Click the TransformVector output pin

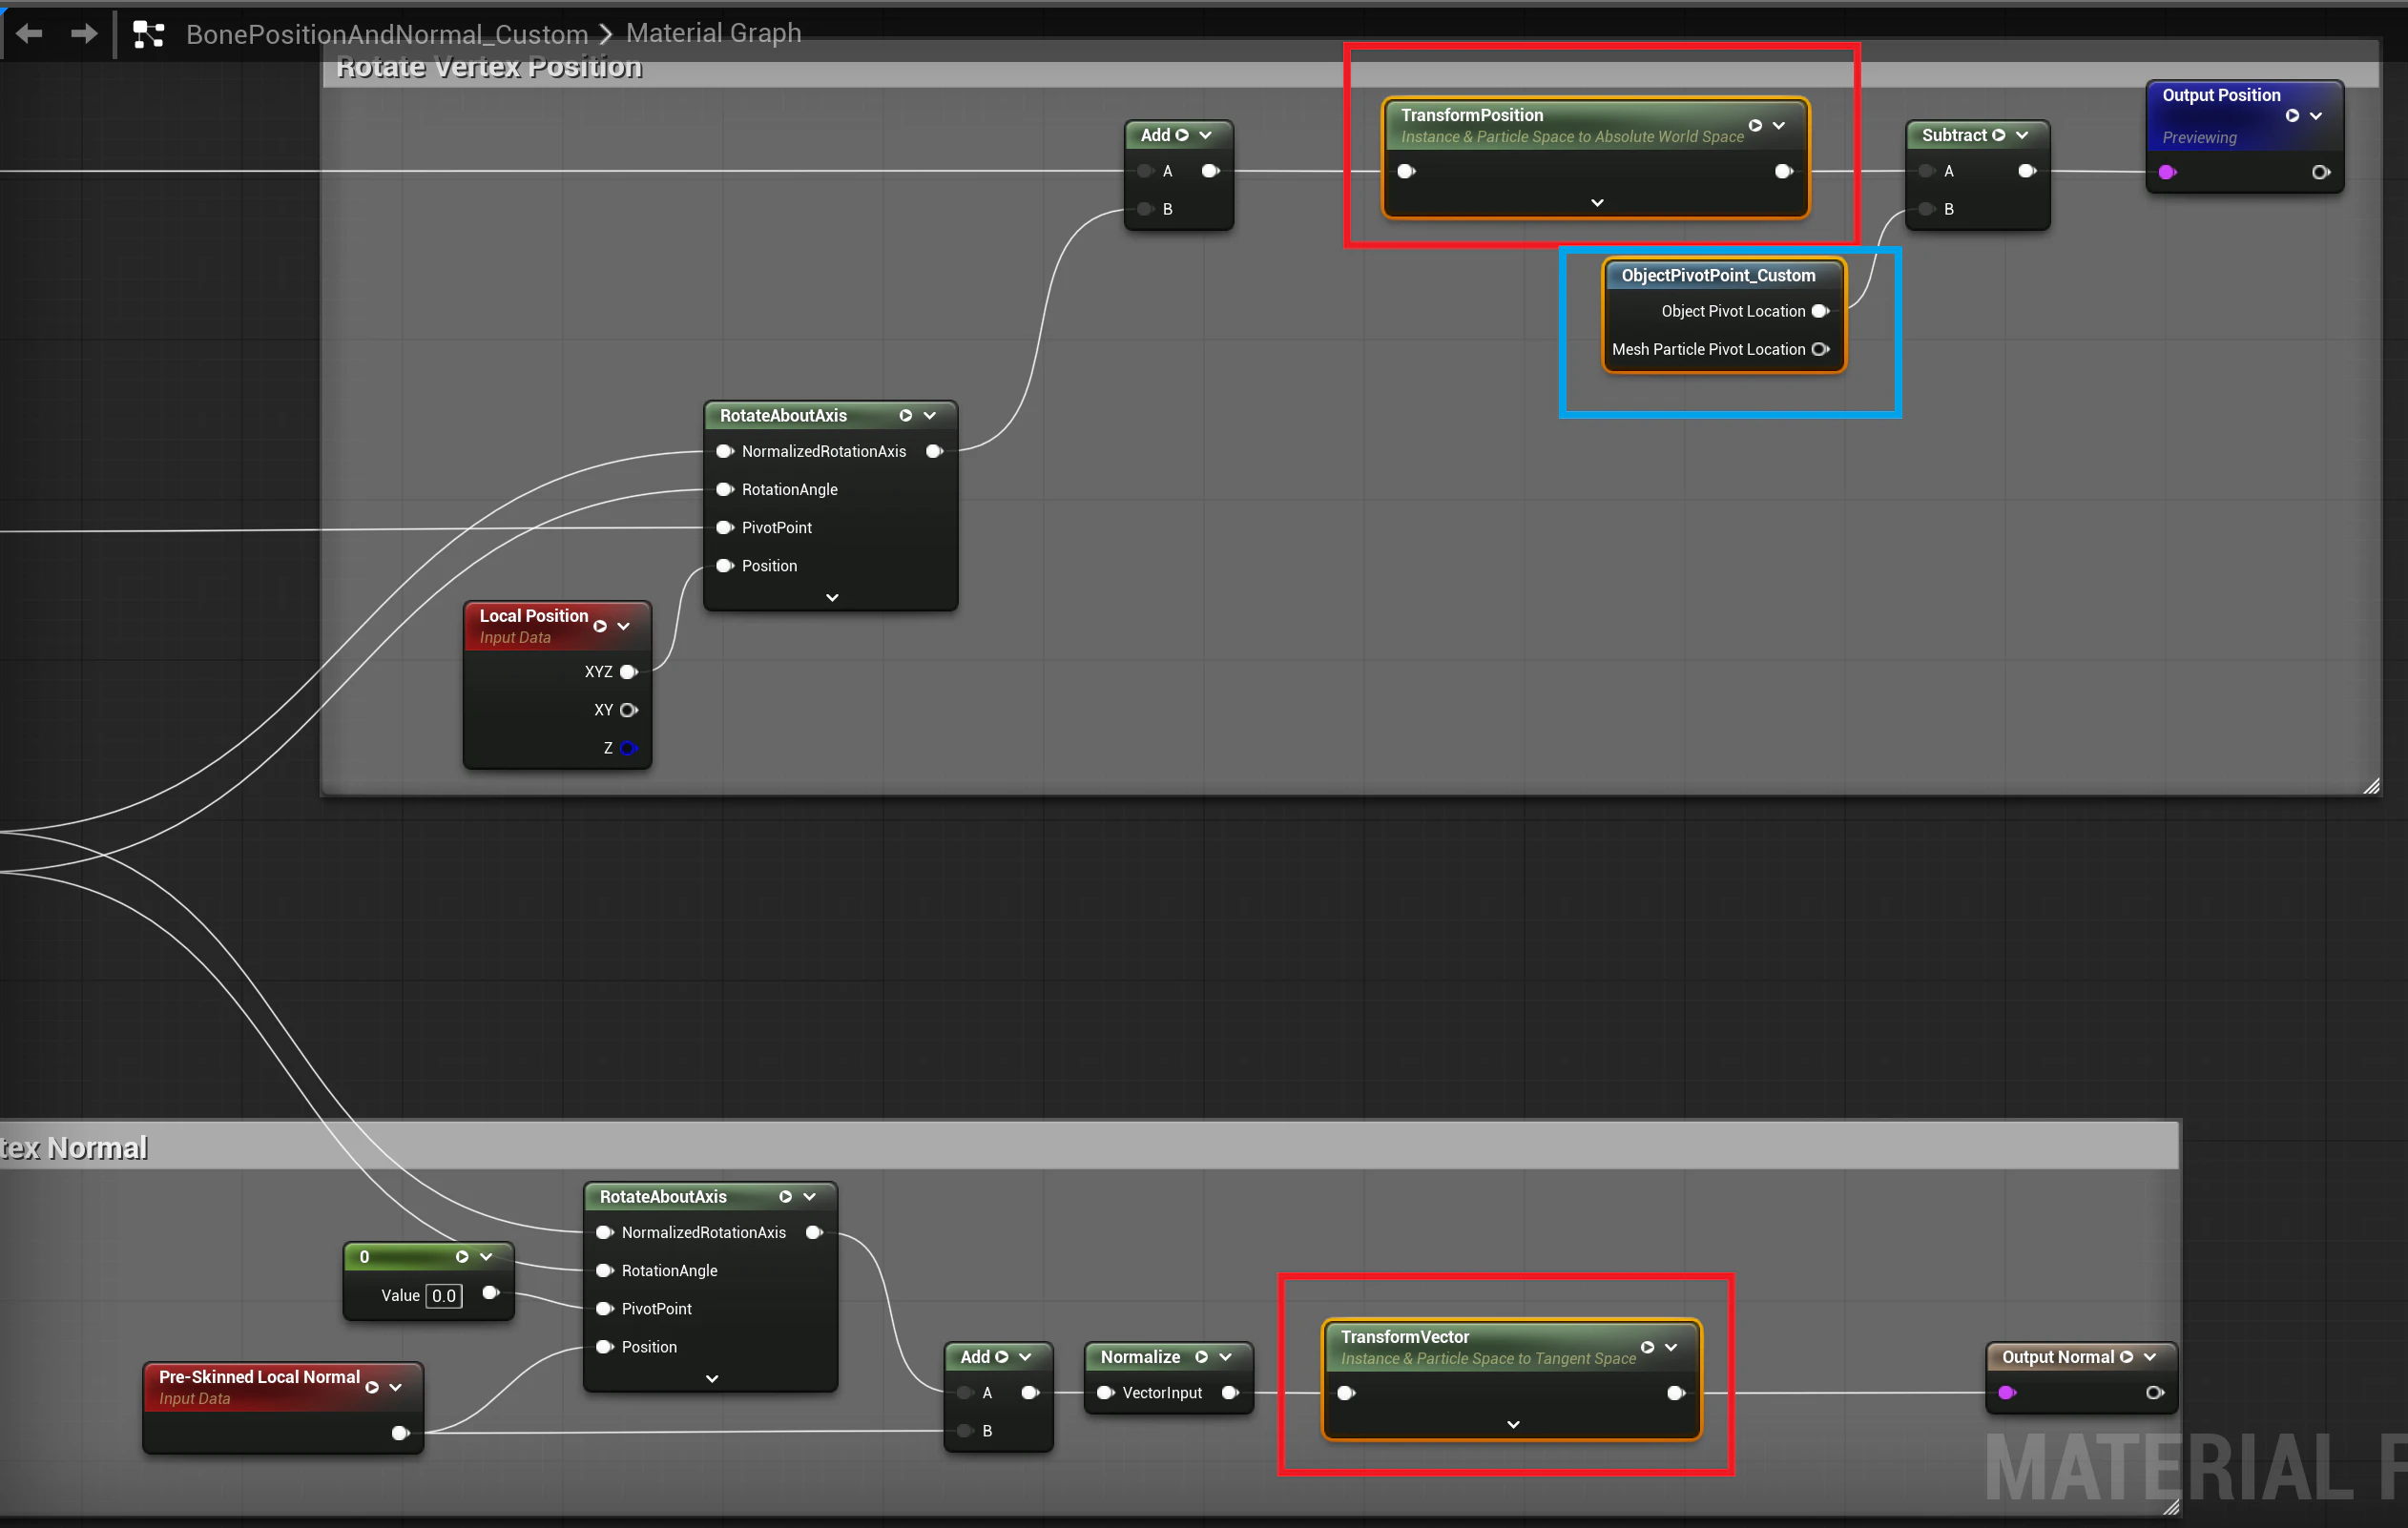[1677, 1393]
